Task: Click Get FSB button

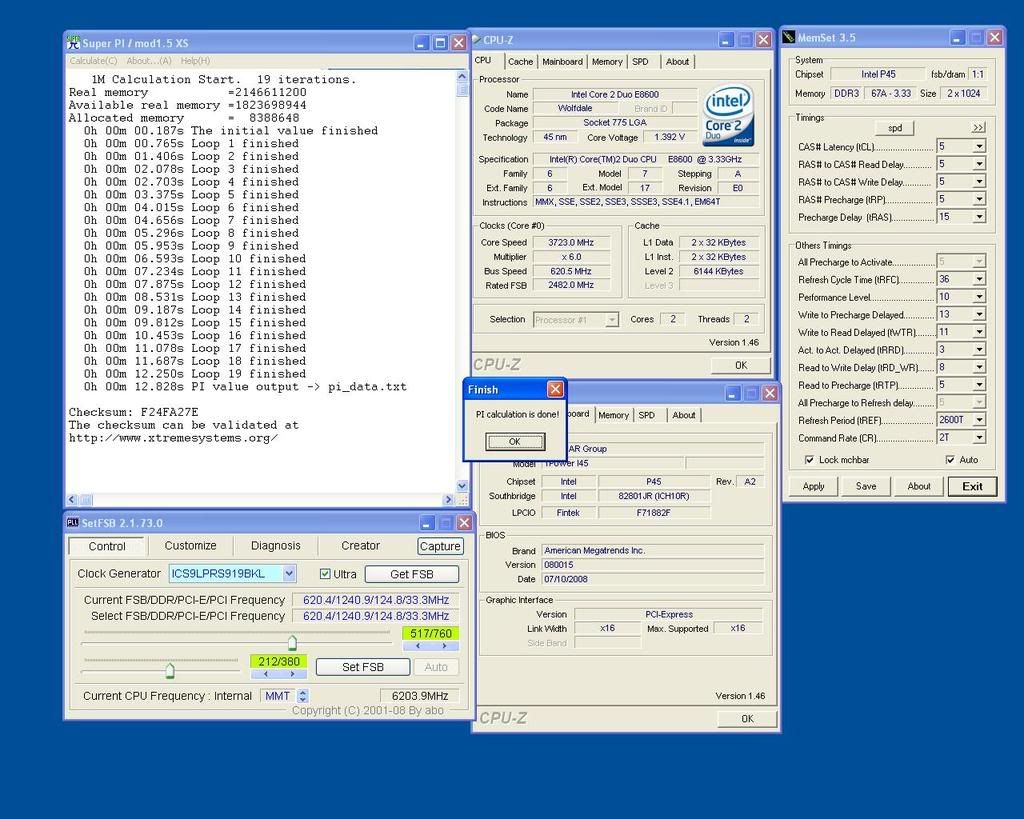Action: [411, 574]
